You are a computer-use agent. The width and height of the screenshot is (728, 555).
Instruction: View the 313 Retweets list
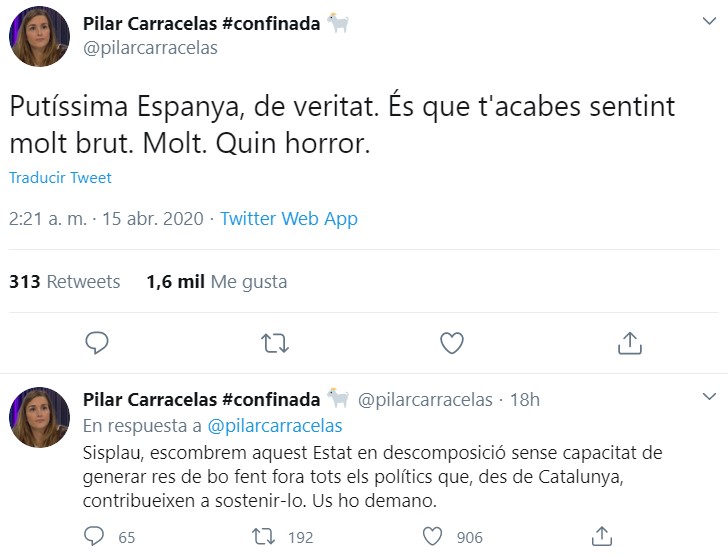(64, 282)
